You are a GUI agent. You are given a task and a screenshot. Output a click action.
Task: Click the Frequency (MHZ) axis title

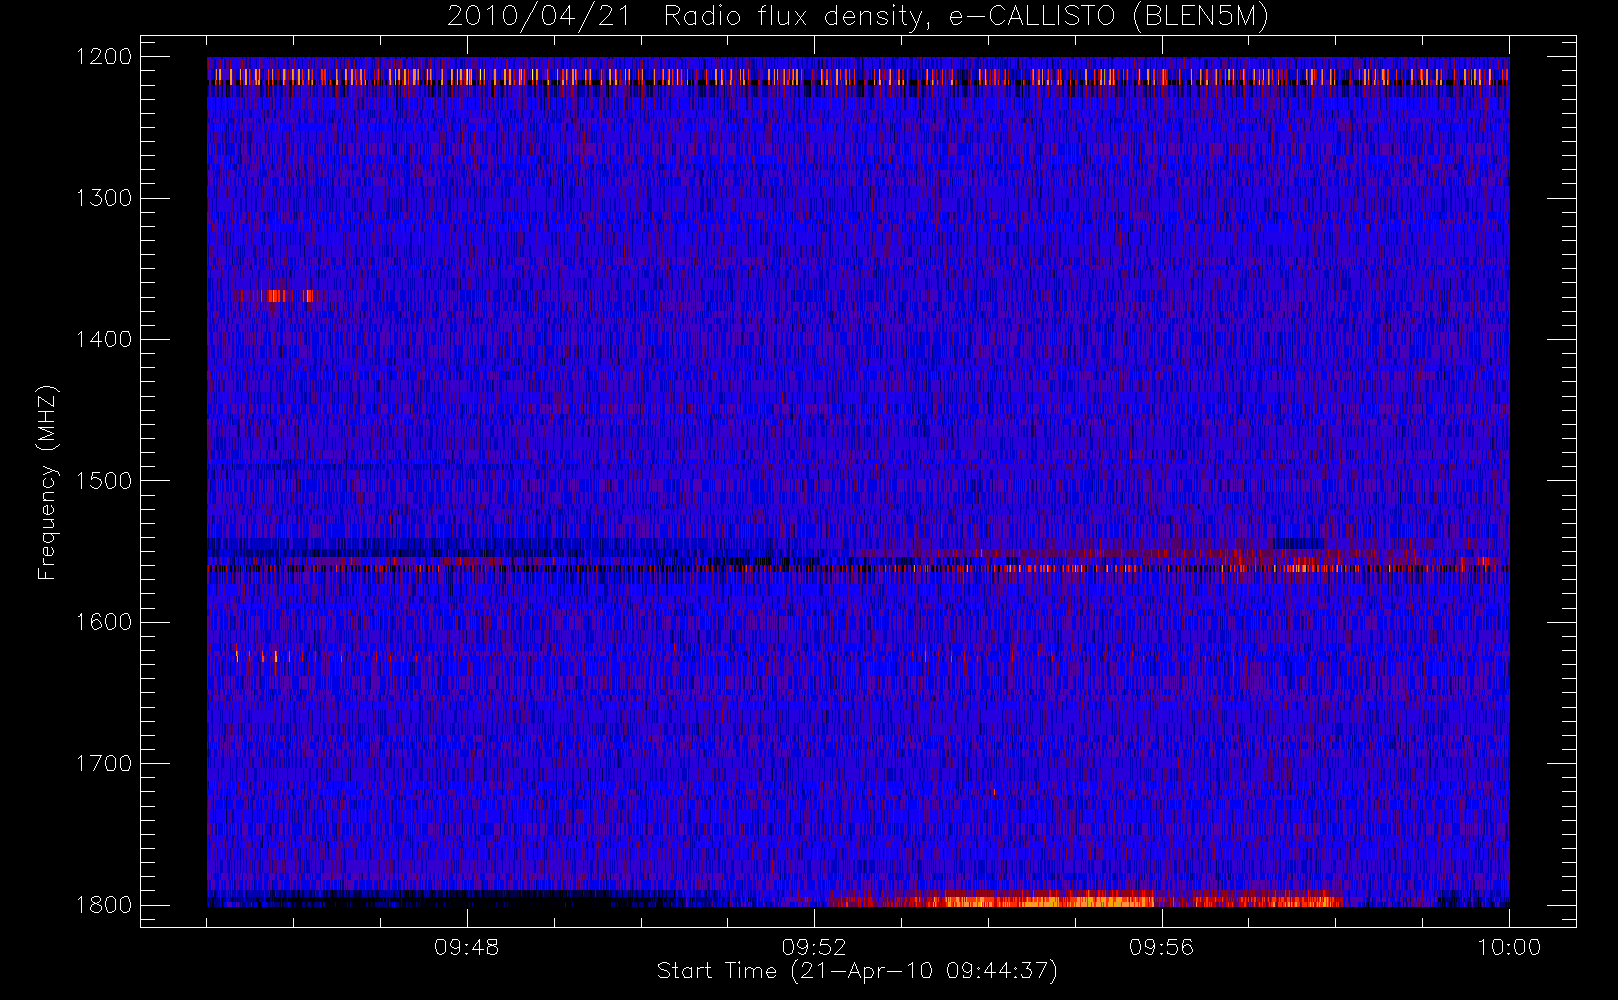pyautogui.click(x=47, y=482)
